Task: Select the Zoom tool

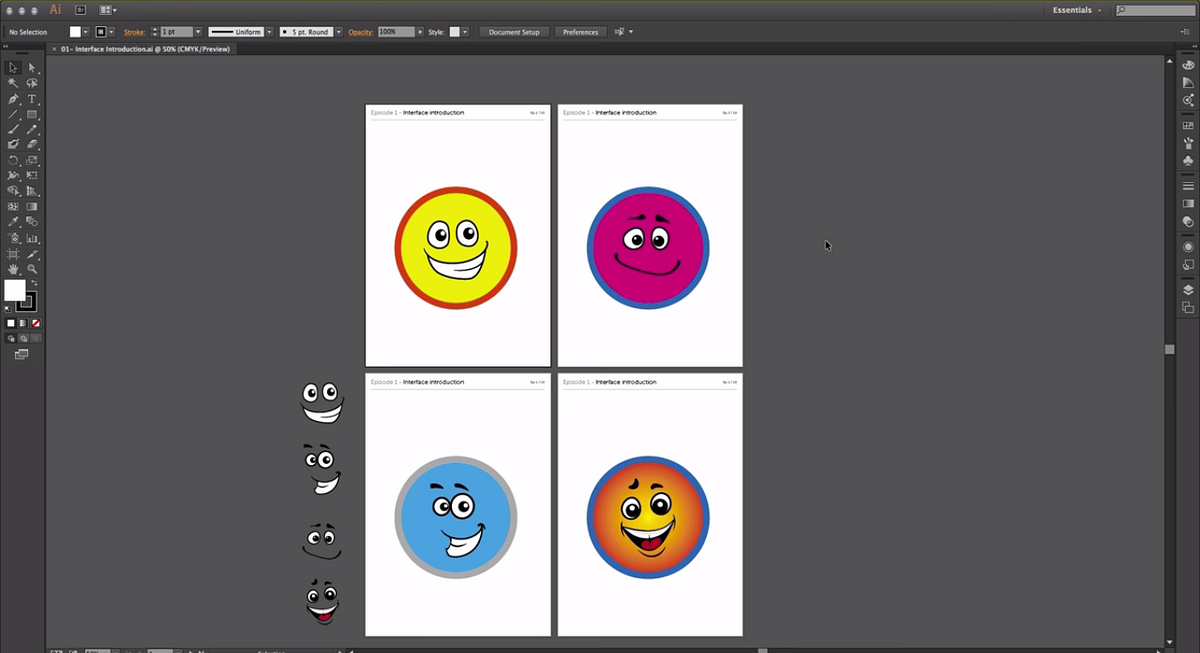Action: tap(32, 269)
